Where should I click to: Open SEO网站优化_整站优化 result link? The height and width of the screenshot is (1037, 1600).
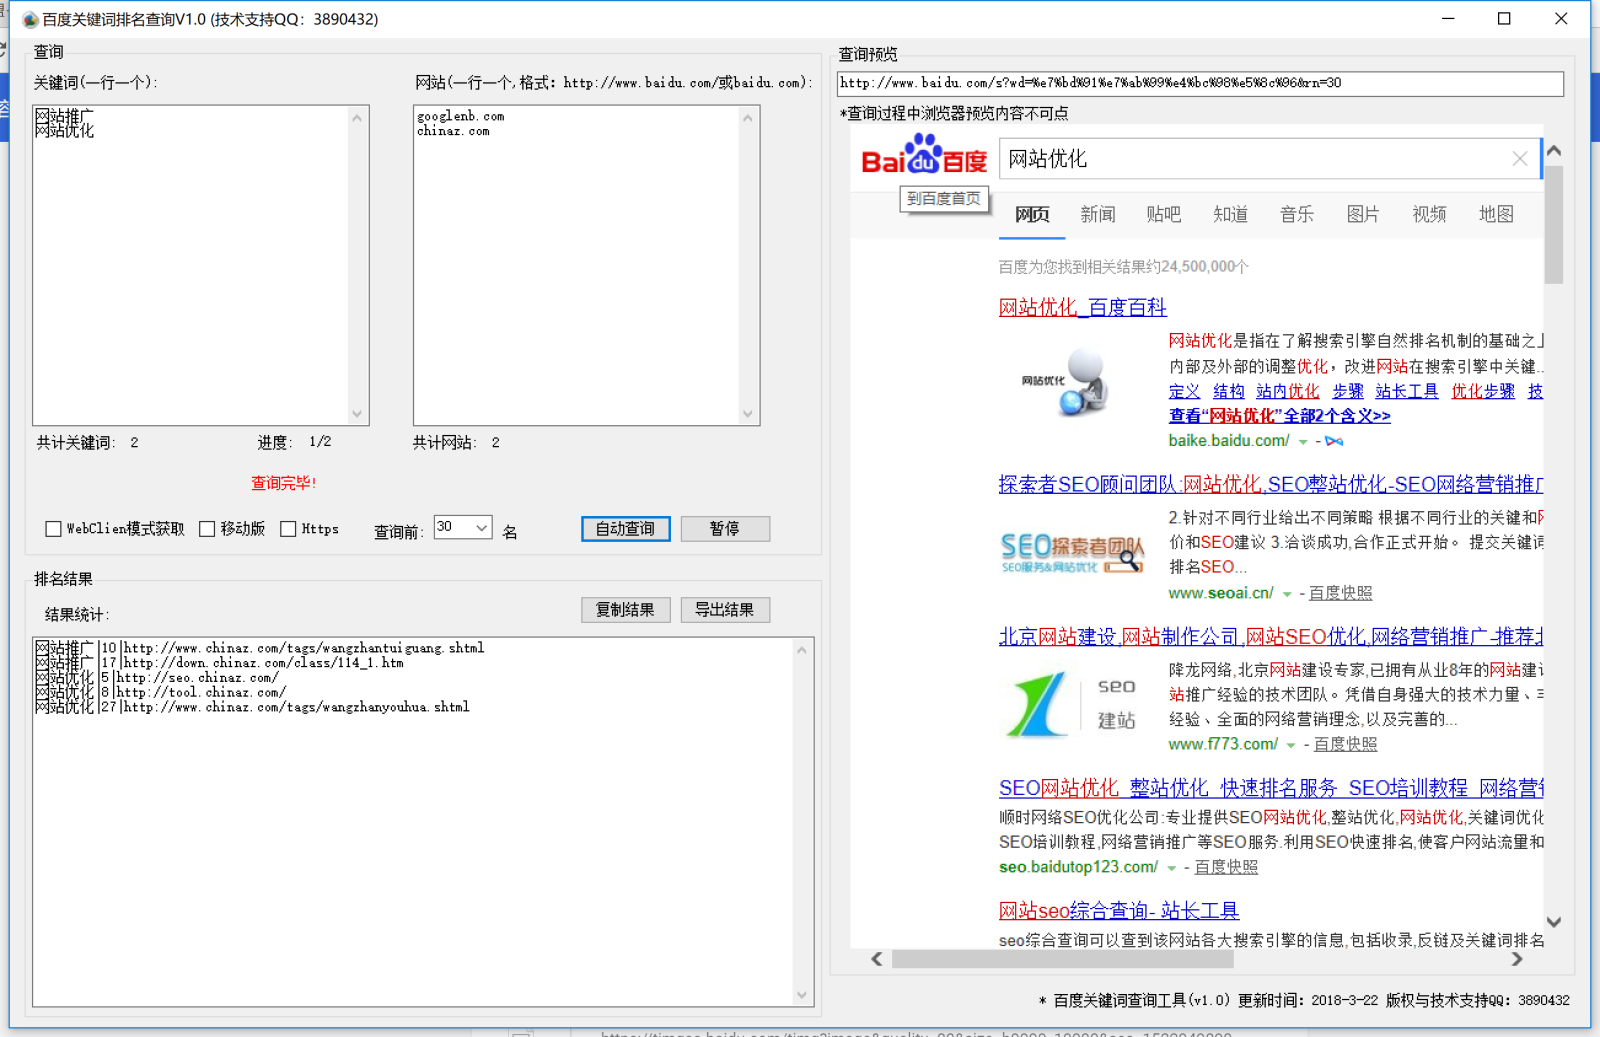point(1271,788)
